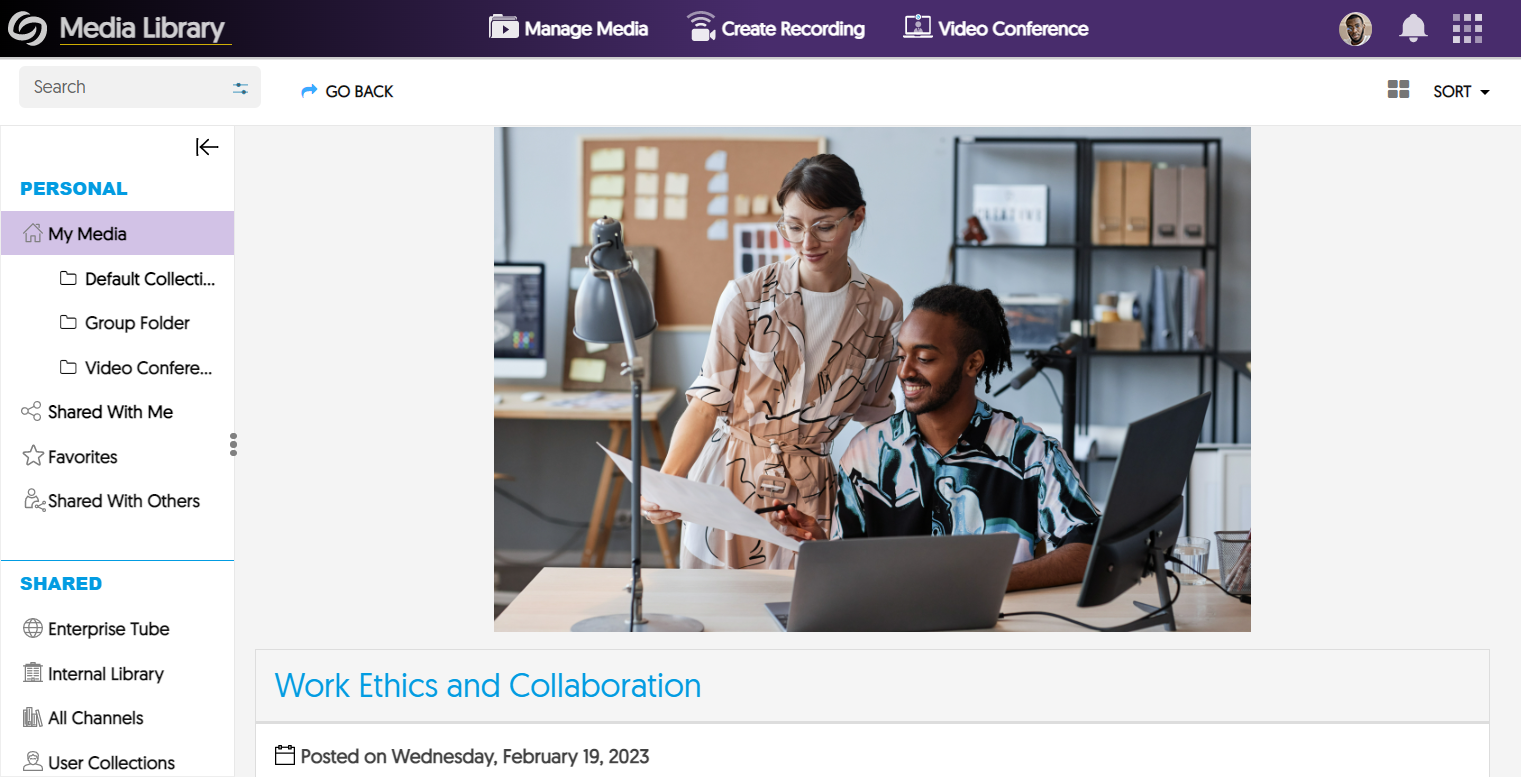The width and height of the screenshot is (1521, 777).
Task: Click the Work Ethics and Collaboration title
Action: click(488, 685)
